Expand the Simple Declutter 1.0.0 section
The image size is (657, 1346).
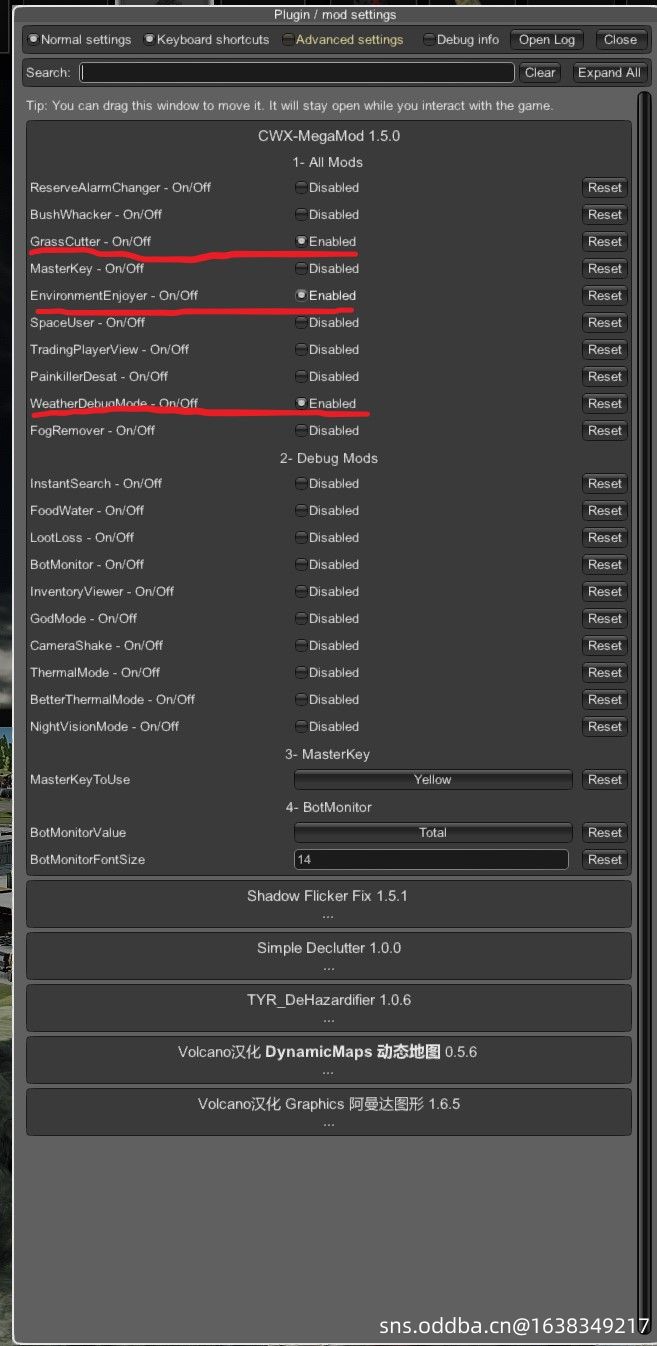coord(328,956)
